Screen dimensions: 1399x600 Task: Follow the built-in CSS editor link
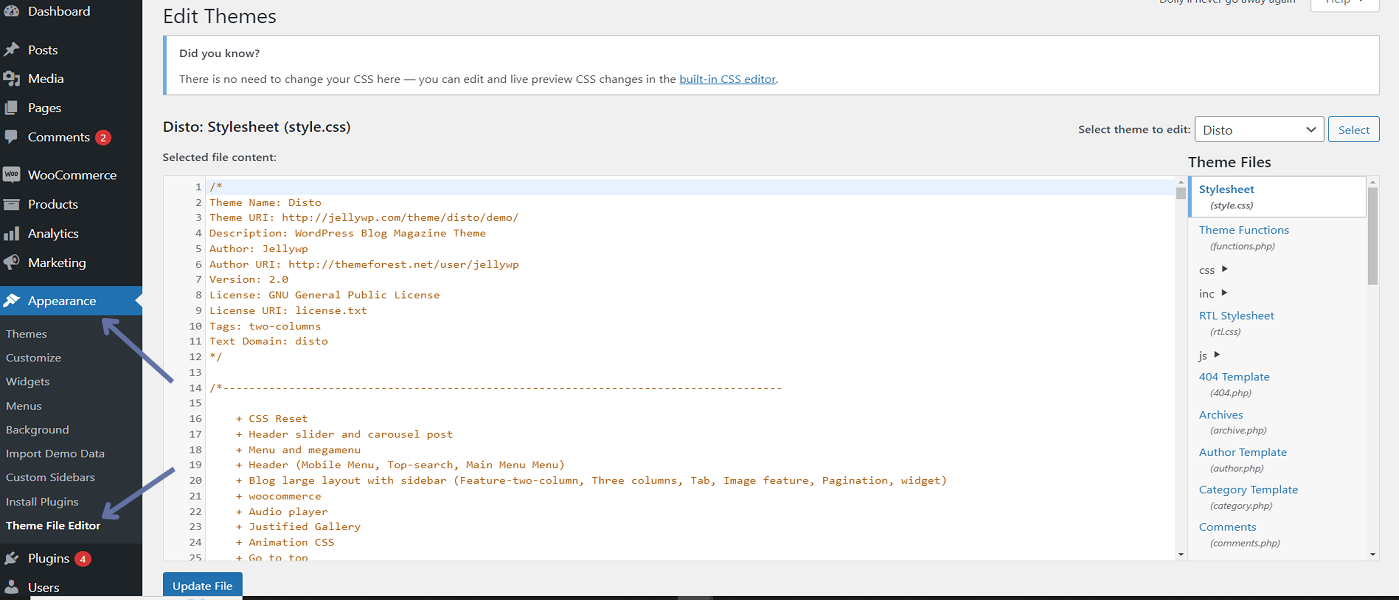727,79
